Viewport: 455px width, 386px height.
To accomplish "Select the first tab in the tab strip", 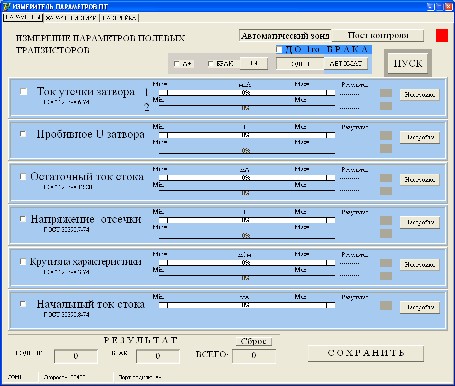I will pos(23,18).
